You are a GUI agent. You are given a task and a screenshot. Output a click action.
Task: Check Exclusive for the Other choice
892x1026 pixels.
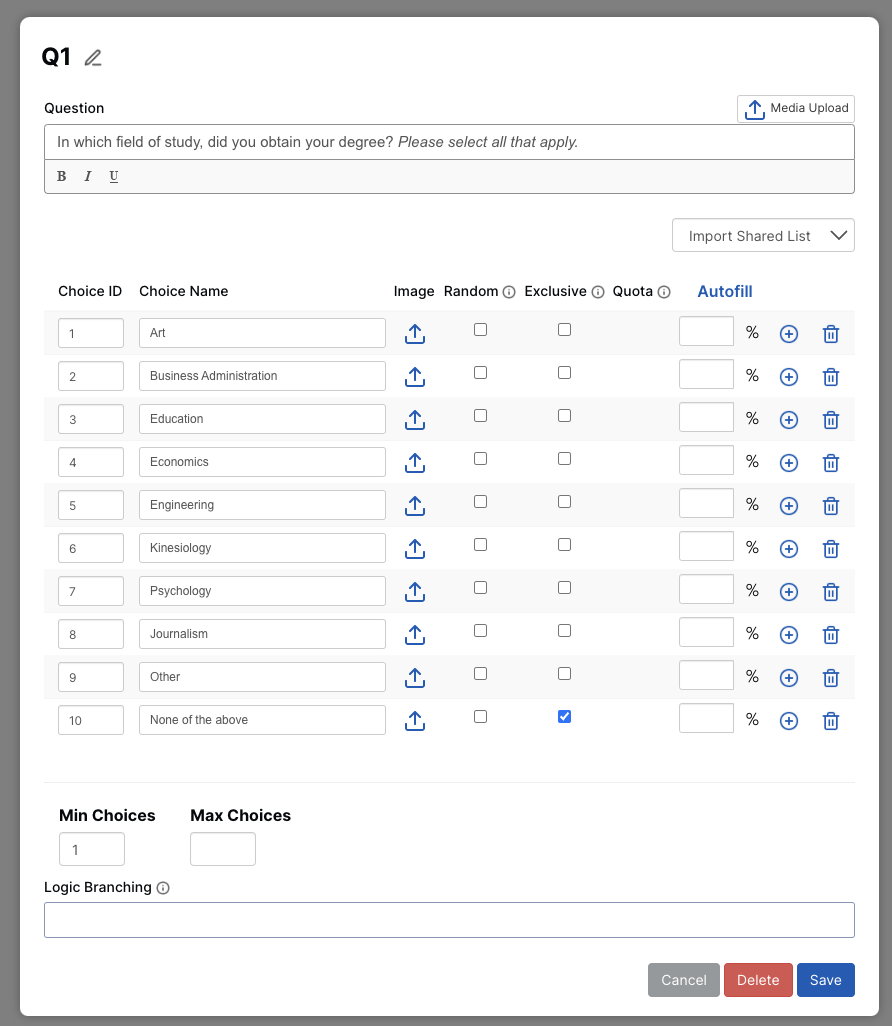click(564, 673)
